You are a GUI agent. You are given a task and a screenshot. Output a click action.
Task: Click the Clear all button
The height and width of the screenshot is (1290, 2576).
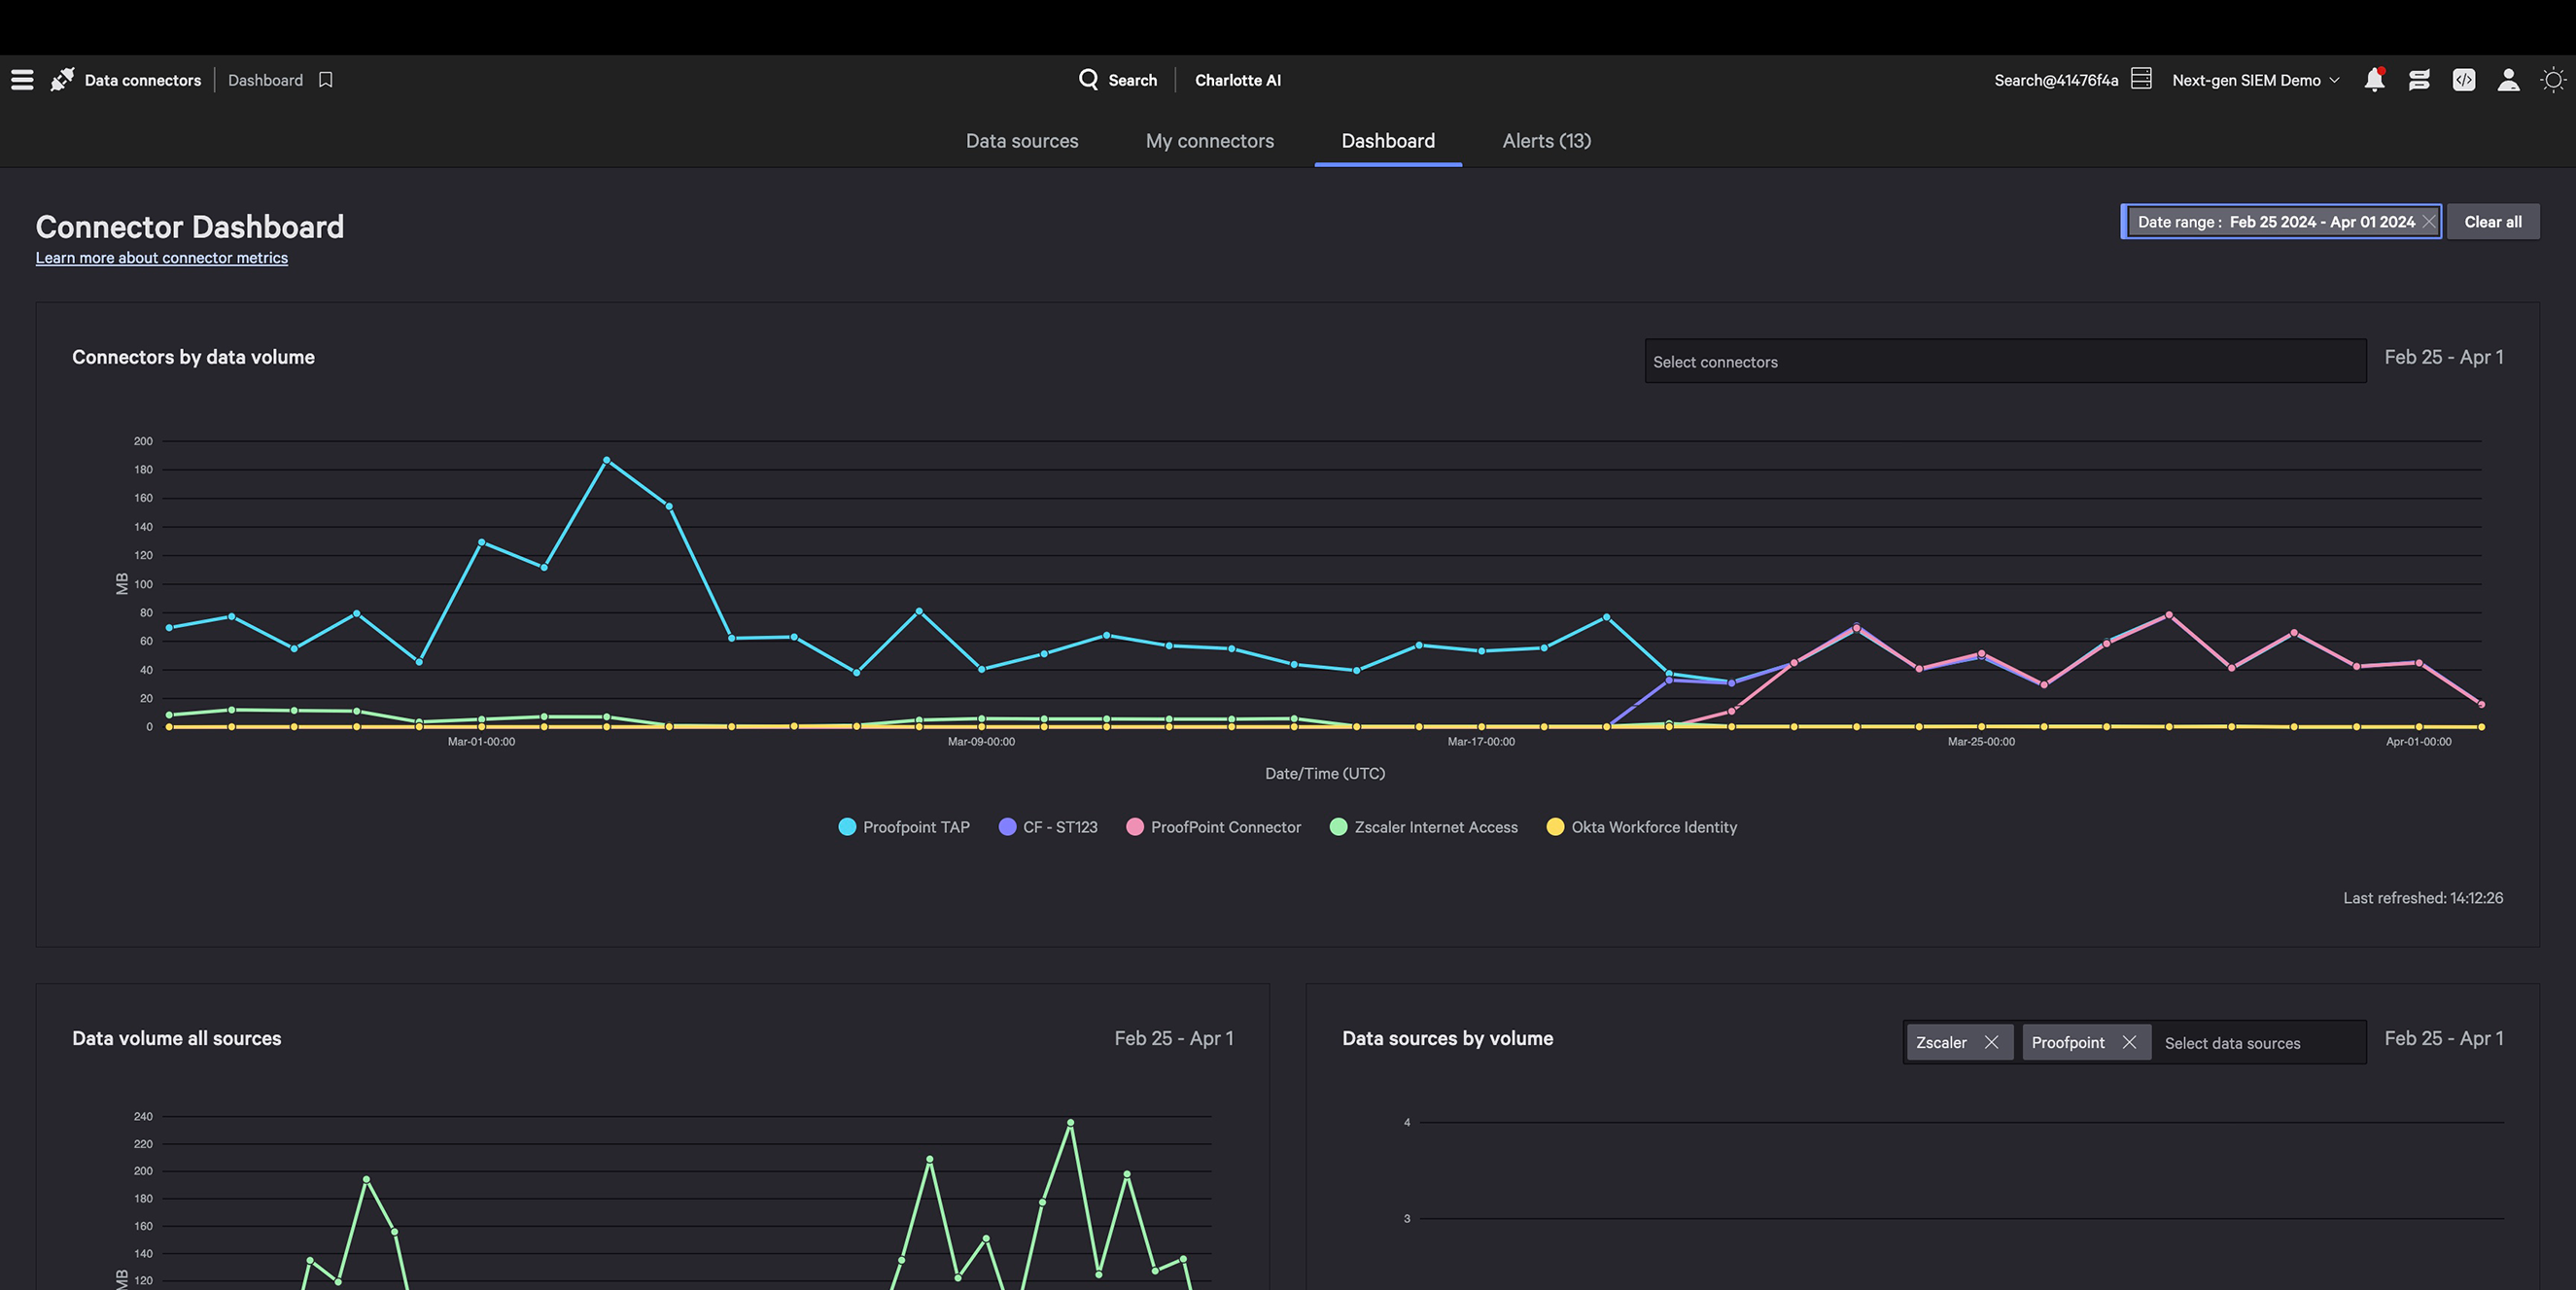(x=2492, y=222)
